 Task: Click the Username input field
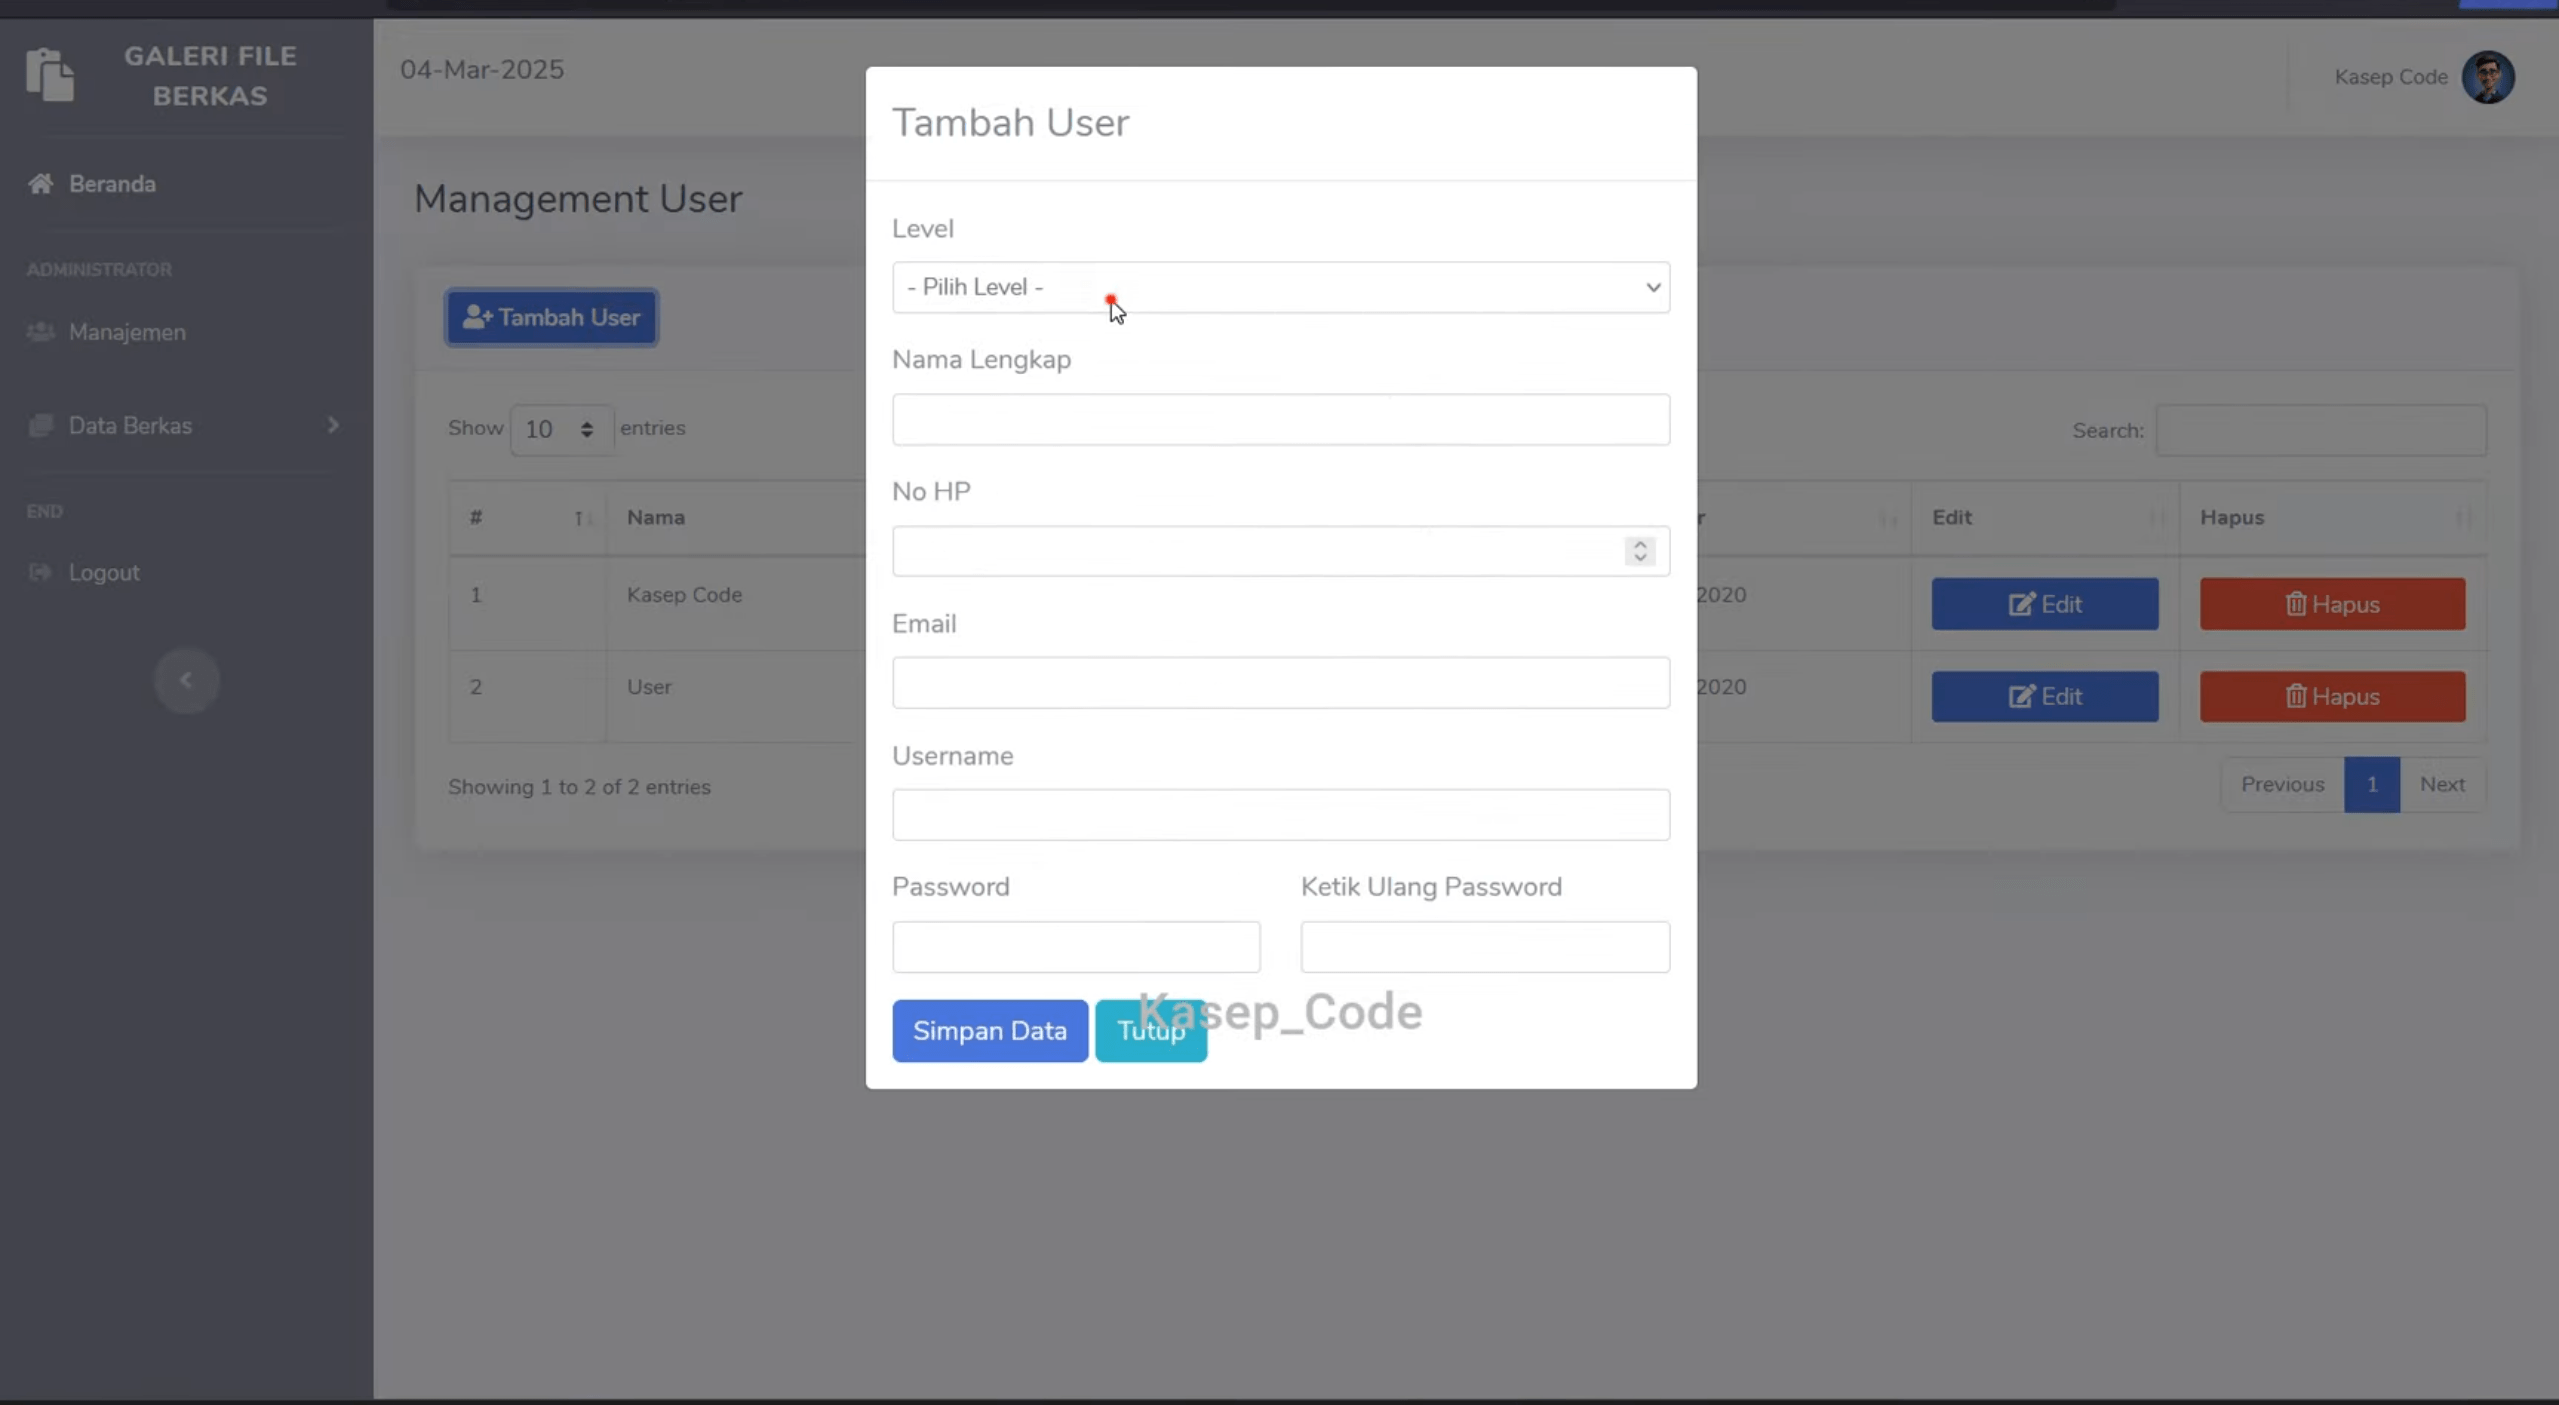[x=1280, y=815]
